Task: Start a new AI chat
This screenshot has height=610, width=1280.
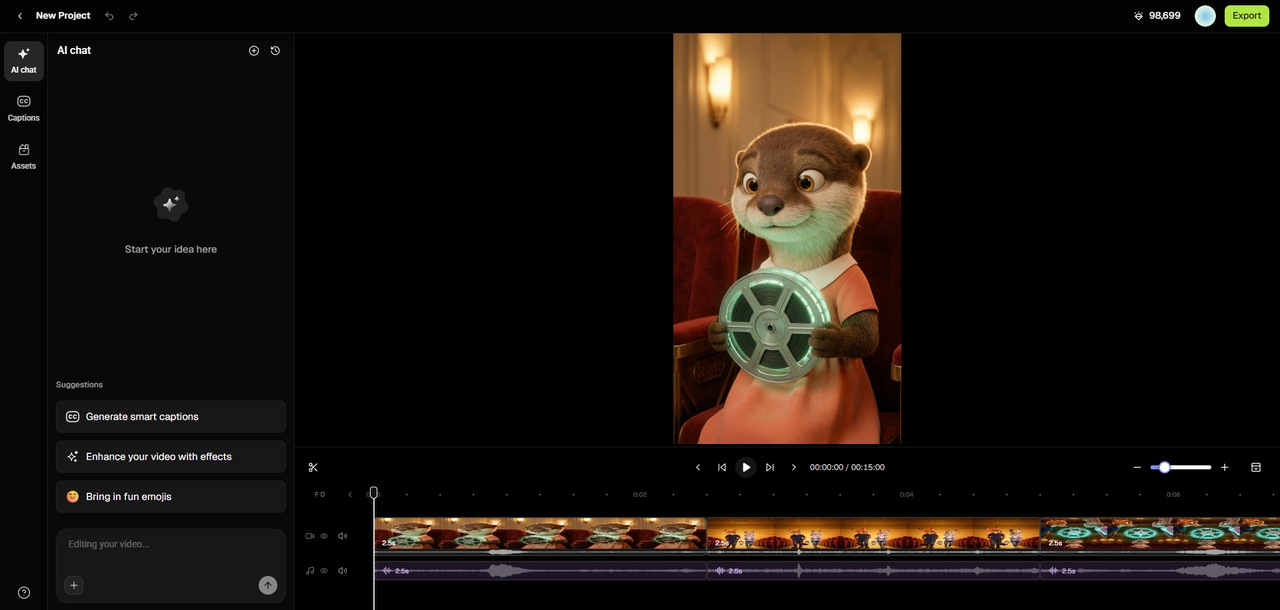Action: click(254, 50)
